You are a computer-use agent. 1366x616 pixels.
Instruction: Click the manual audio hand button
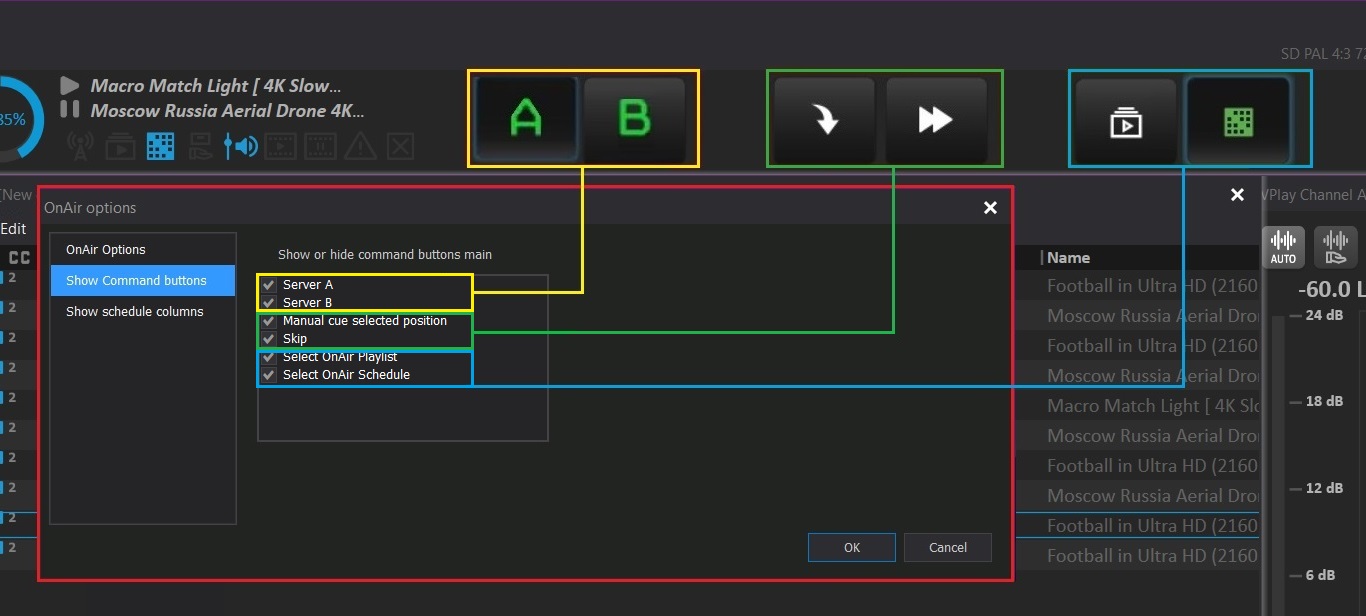coord(1336,247)
